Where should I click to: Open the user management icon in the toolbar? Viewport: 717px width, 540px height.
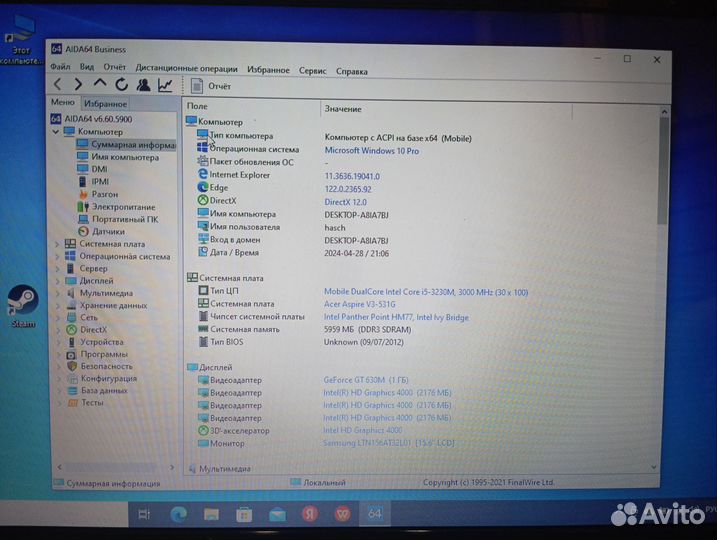tap(143, 86)
